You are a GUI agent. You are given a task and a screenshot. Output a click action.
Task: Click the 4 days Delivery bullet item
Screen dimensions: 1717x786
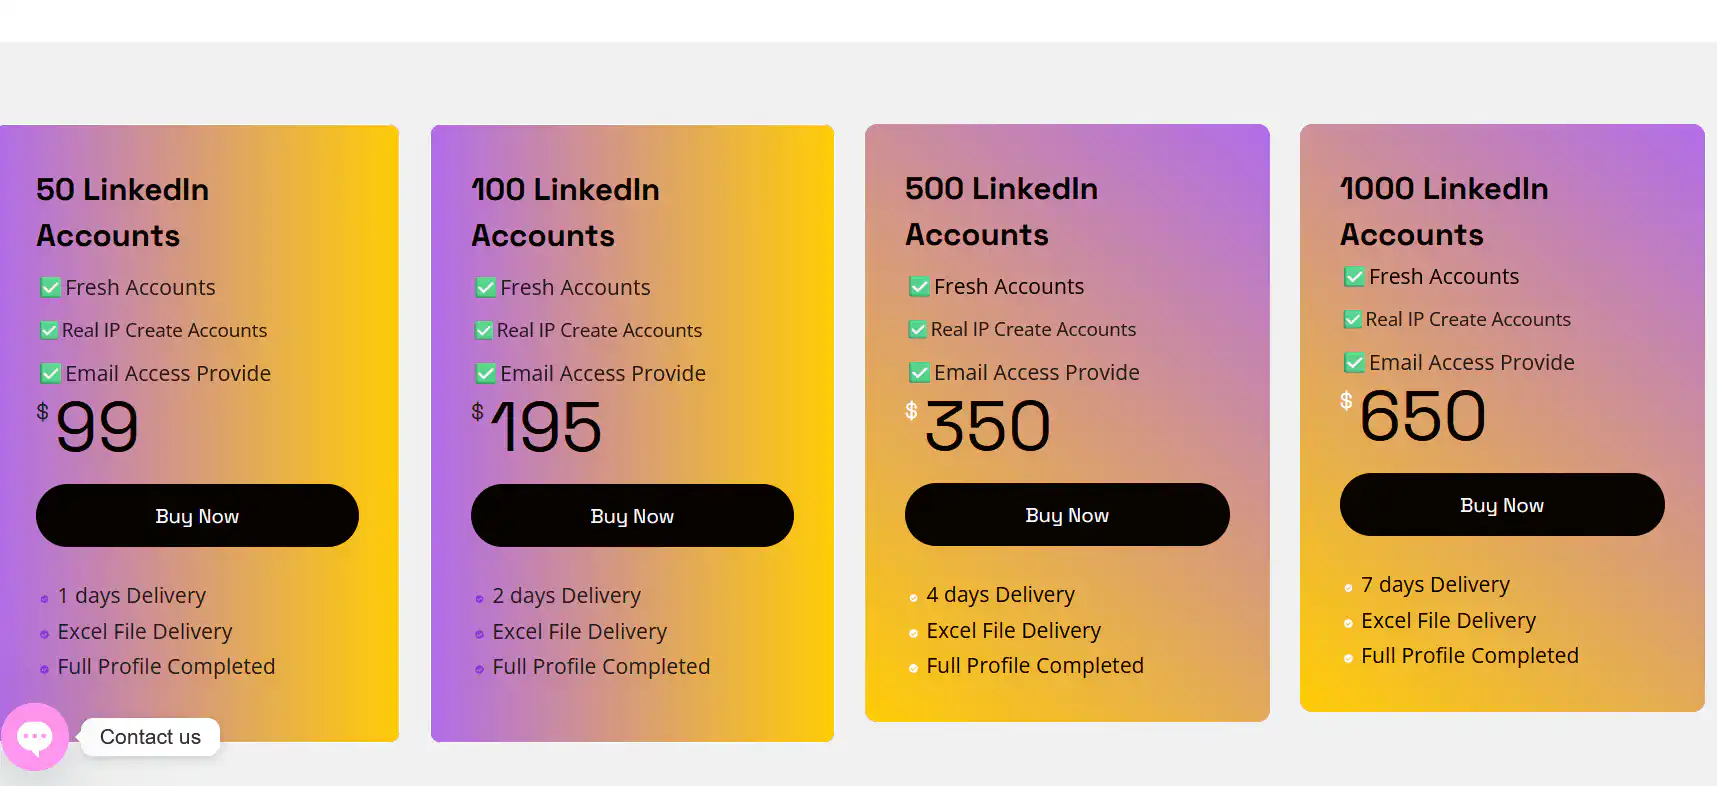(1000, 595)
